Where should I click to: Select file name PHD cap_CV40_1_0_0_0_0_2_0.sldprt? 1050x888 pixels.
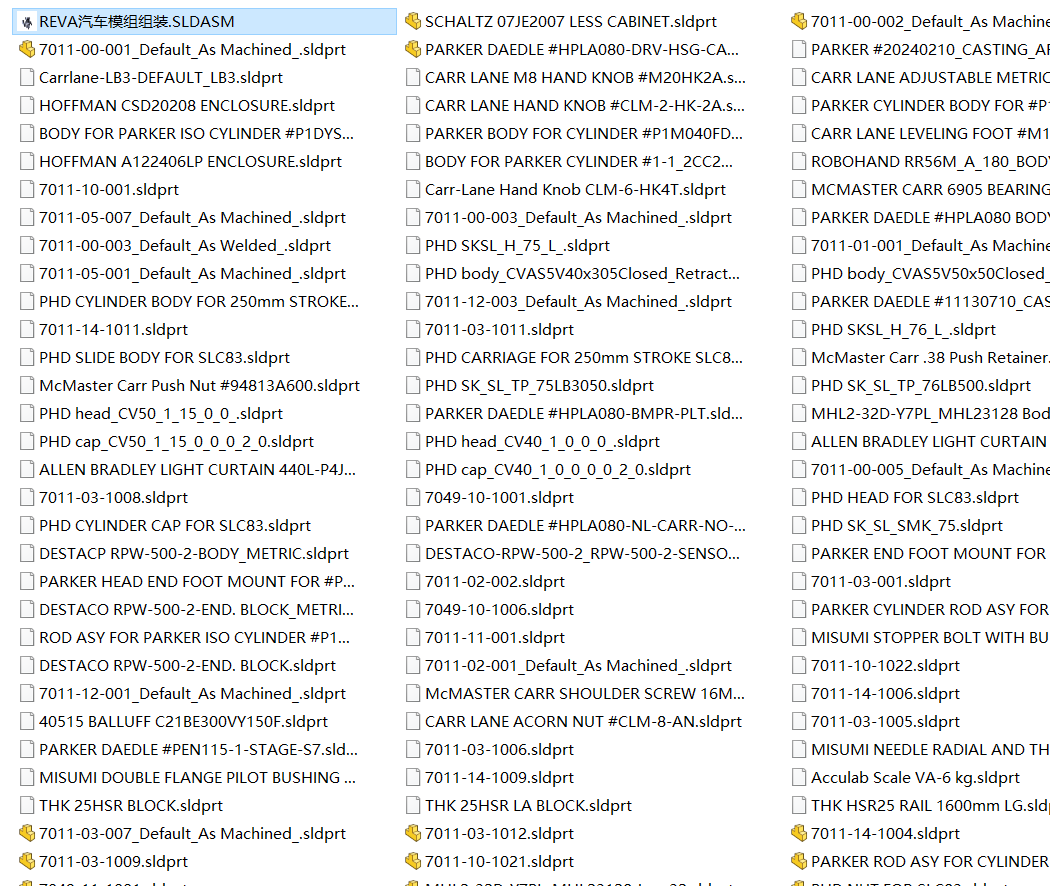pyautogui.click(x=557, y=470)
